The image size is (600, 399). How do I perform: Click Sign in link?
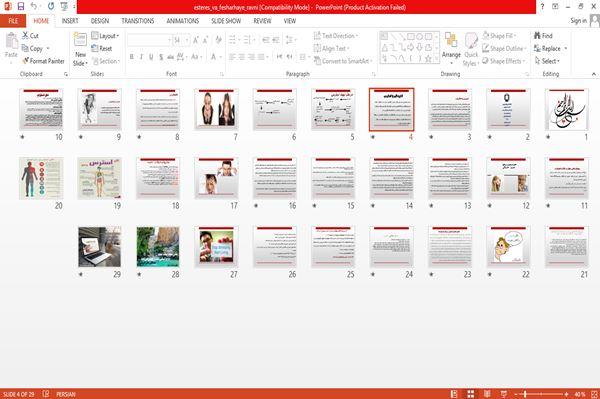(579, 21)
